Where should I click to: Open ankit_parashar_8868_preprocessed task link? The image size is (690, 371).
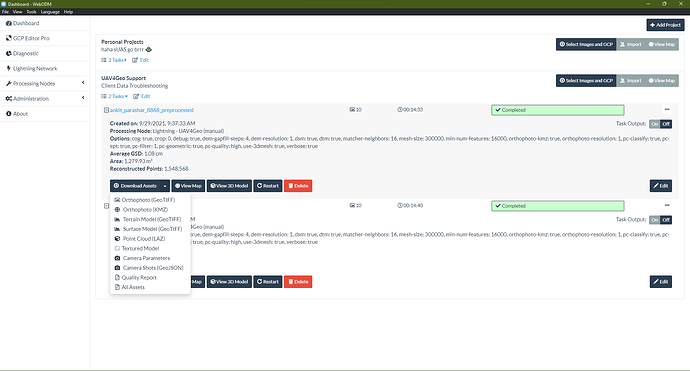point(152,110)
